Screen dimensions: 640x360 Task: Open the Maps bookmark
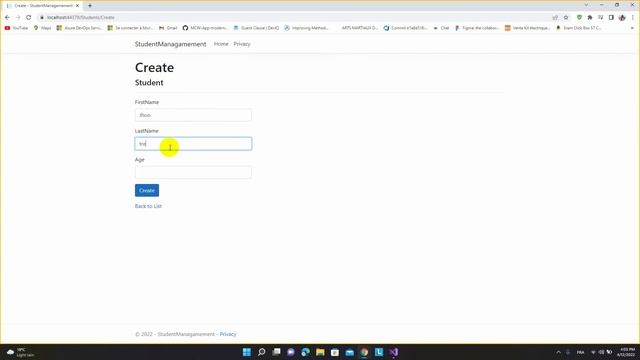(x=42, y=28)
